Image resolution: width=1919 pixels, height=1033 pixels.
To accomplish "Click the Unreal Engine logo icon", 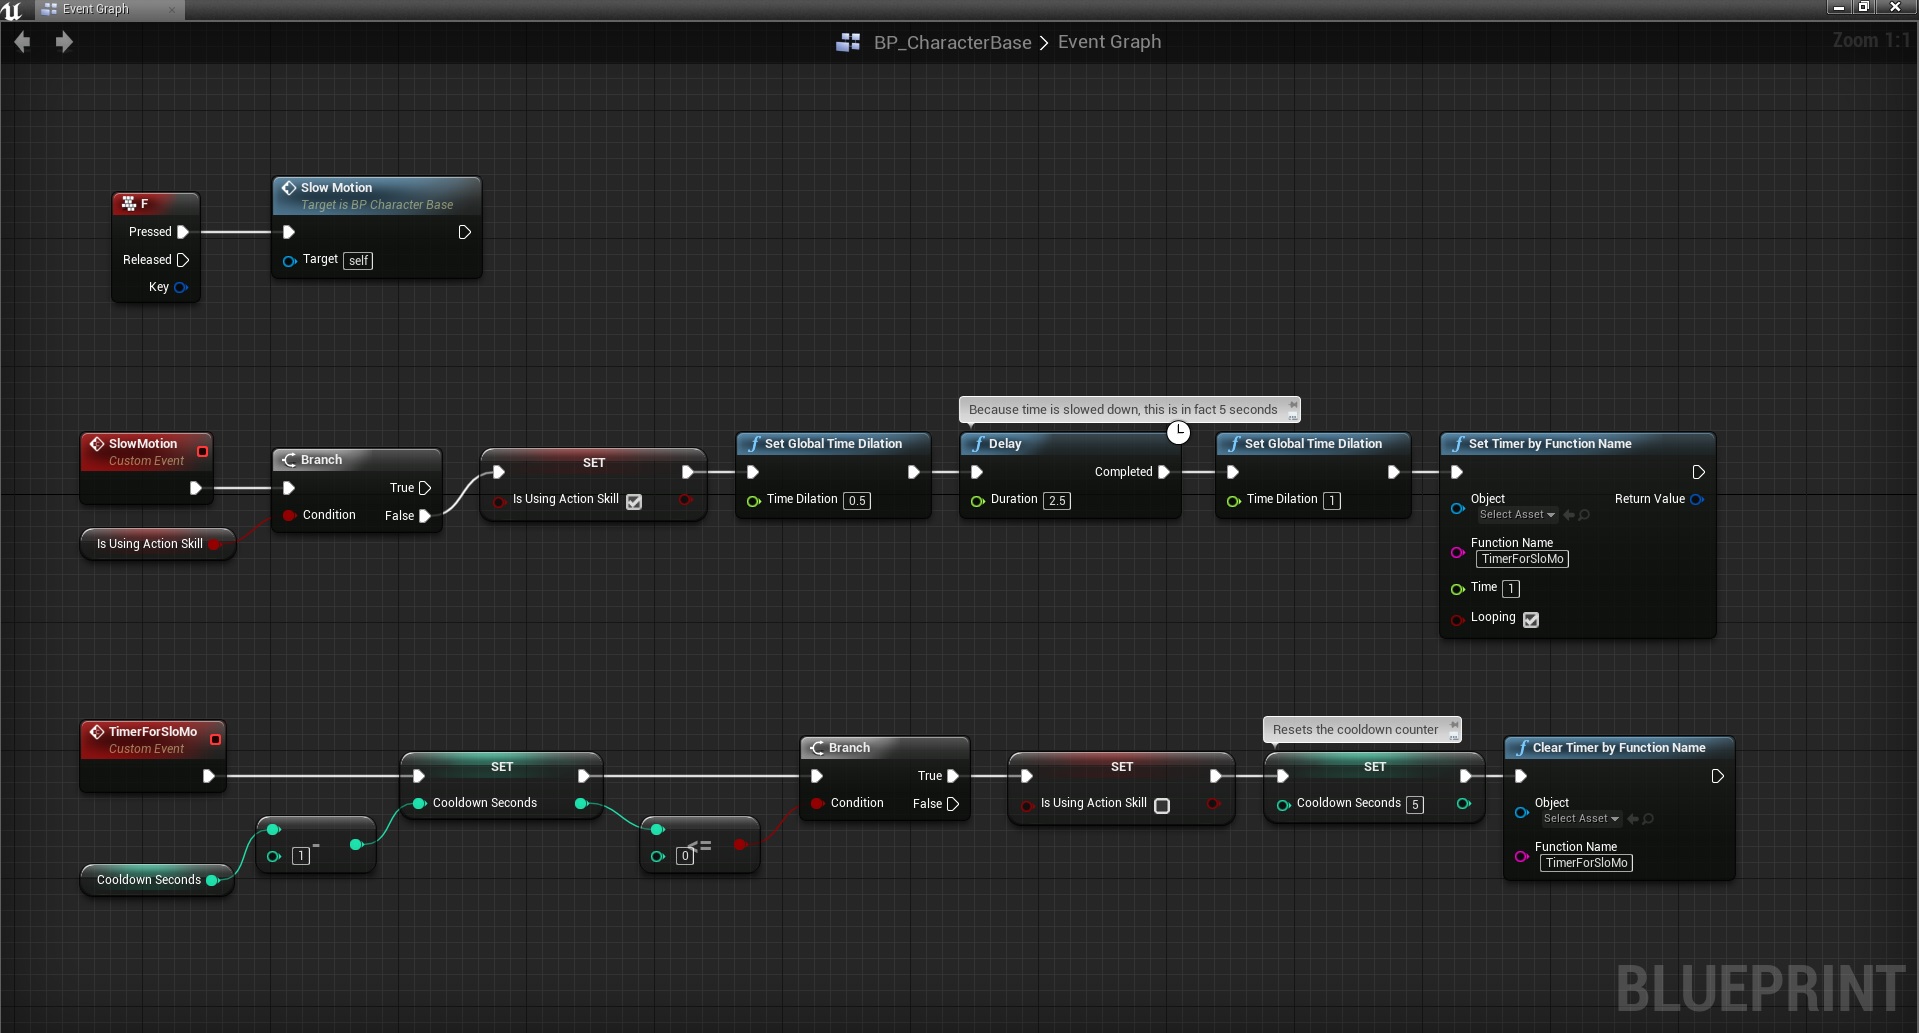I will (12, 10).
